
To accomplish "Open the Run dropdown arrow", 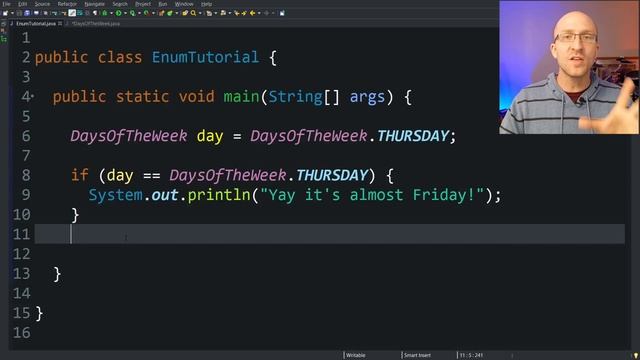I will [125, 13].
